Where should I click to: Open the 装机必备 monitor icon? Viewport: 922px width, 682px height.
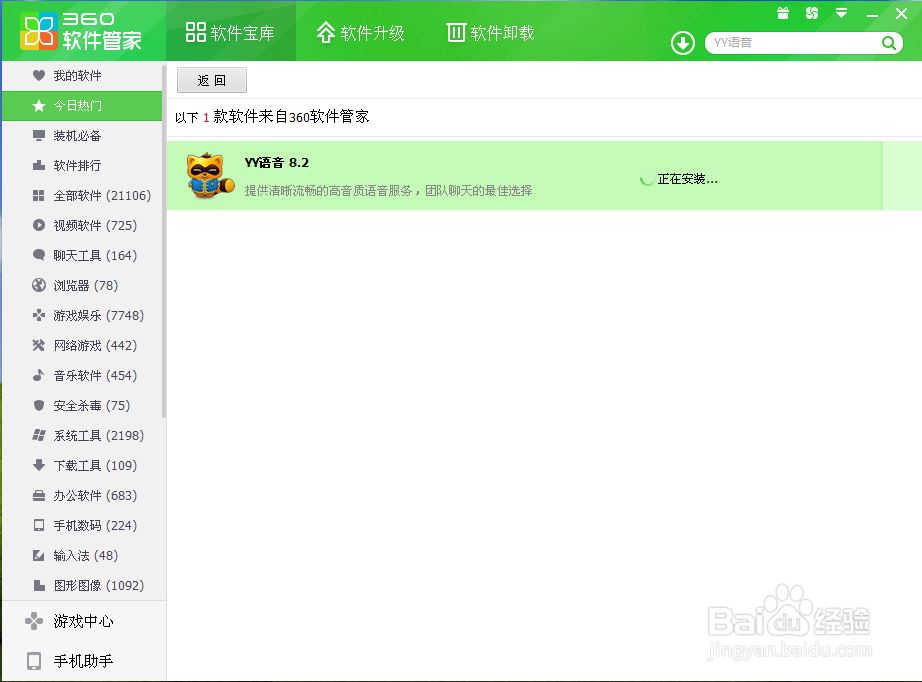point(39,135)
